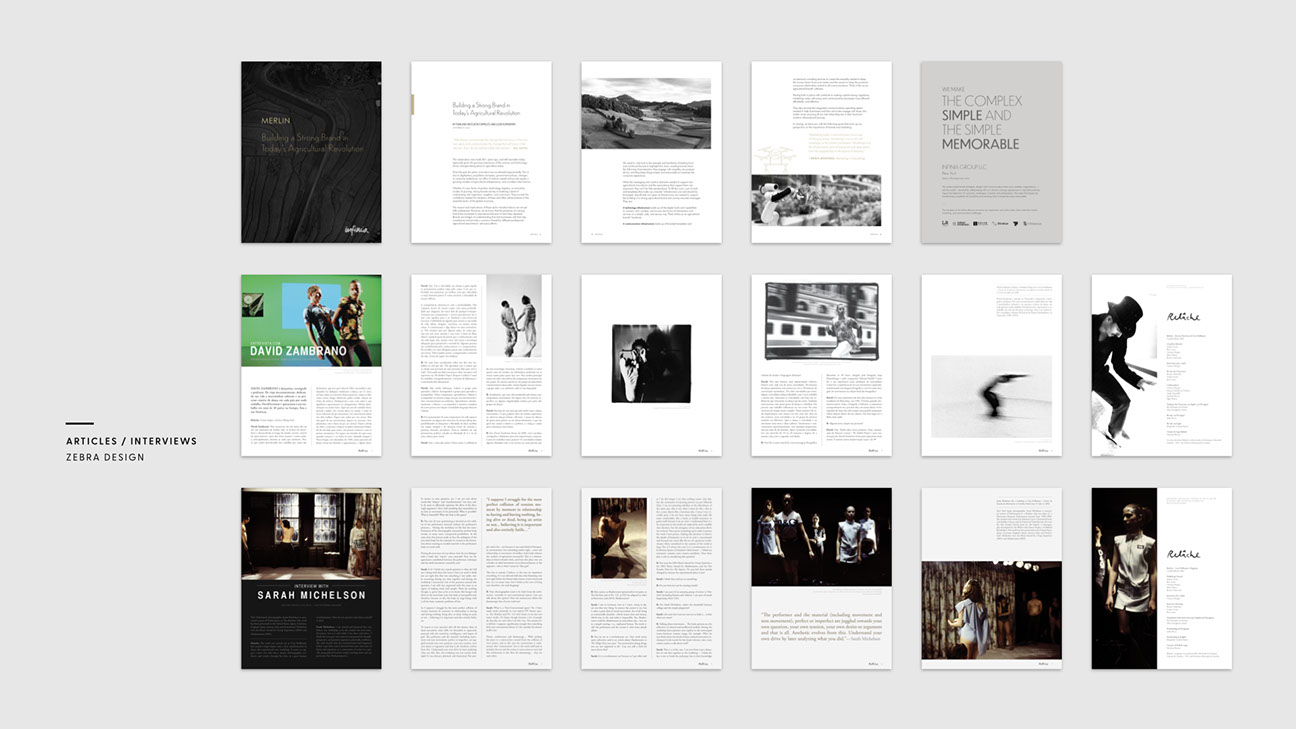The width and height of the screenshot is (1296, 729).
Task: Click the Zebra Design subtitle text
Action: click(105, 458)
